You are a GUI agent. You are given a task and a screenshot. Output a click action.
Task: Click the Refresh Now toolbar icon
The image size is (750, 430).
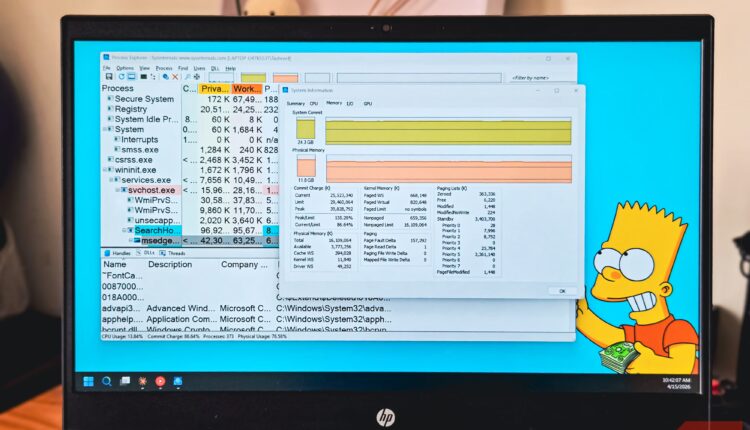coord(121,77)
